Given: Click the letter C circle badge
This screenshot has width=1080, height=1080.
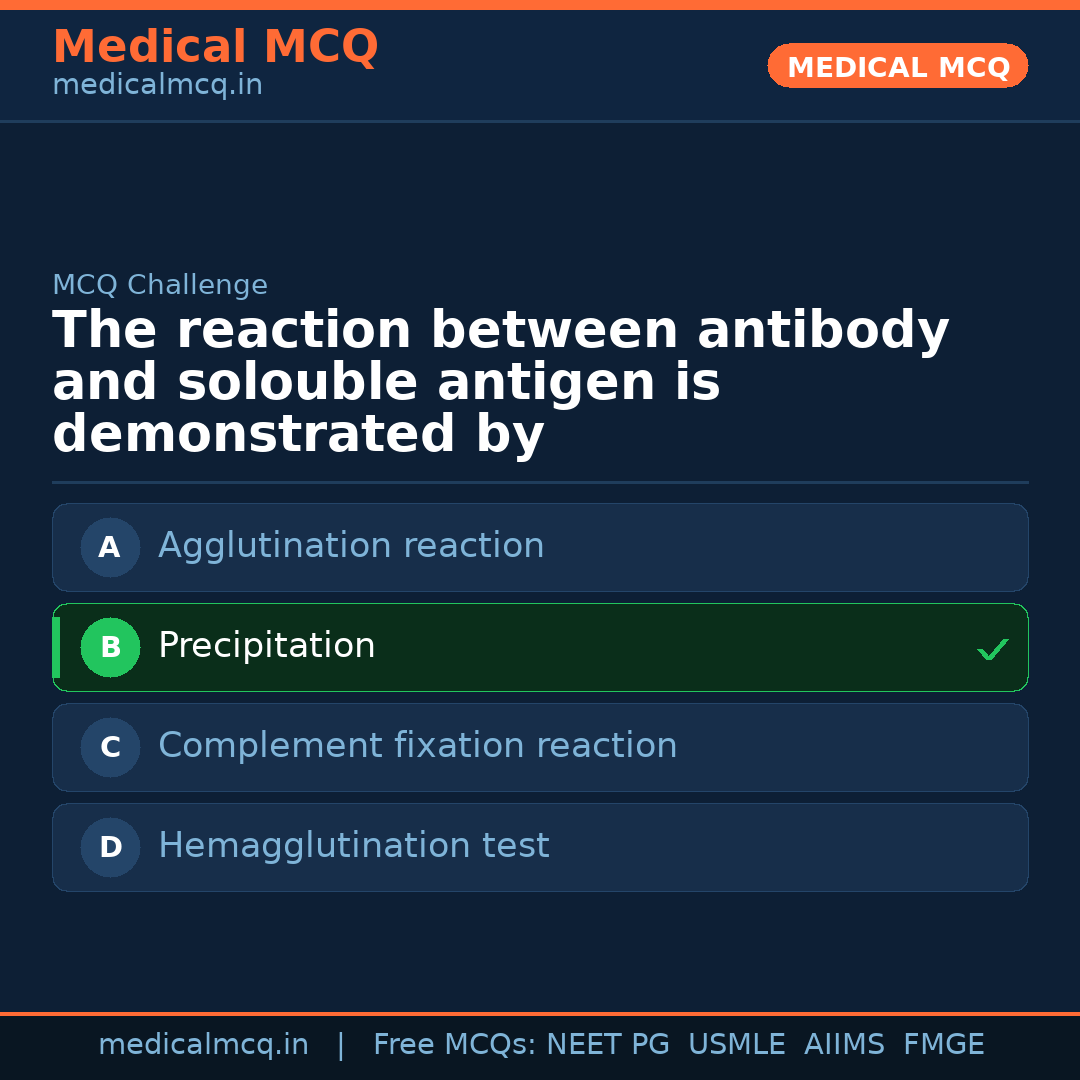Looking at the screenshot, I should point(110,747).
